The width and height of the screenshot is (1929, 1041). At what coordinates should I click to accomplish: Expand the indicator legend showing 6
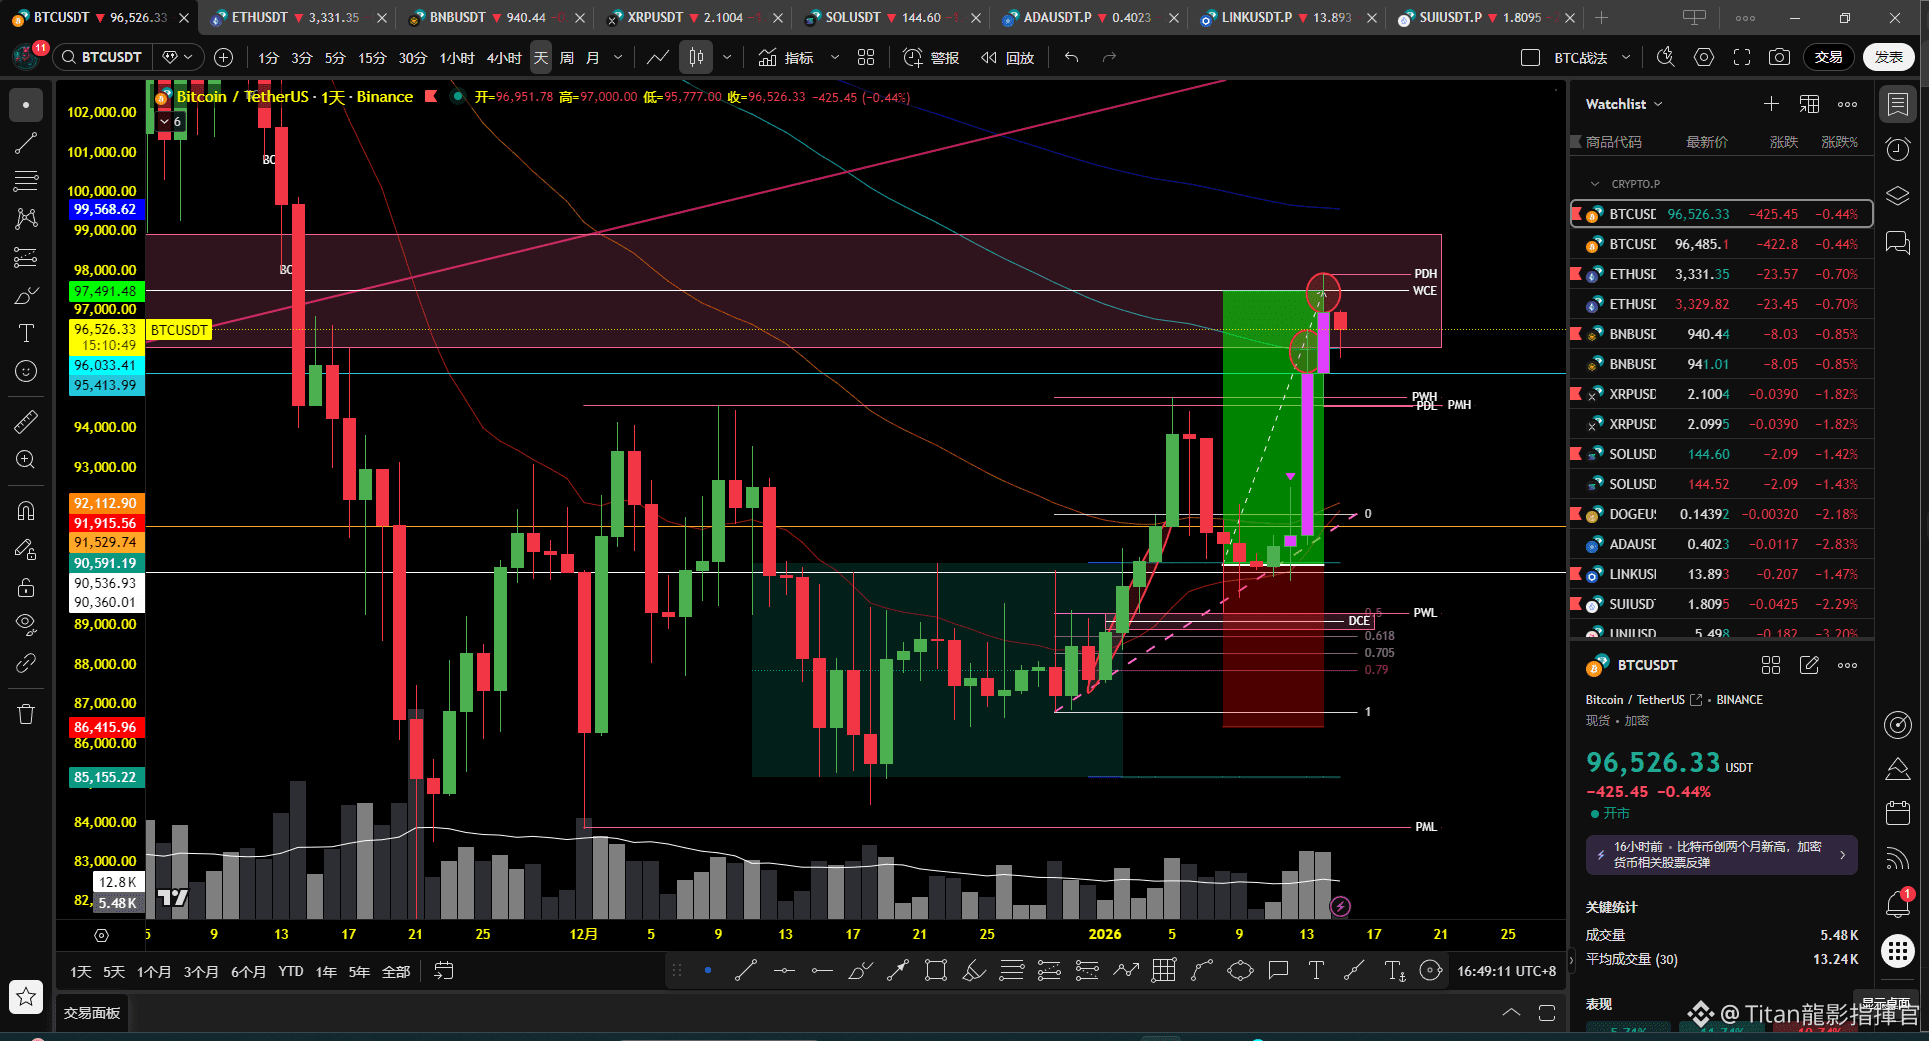pyautogui.click(x=171, y=122)
